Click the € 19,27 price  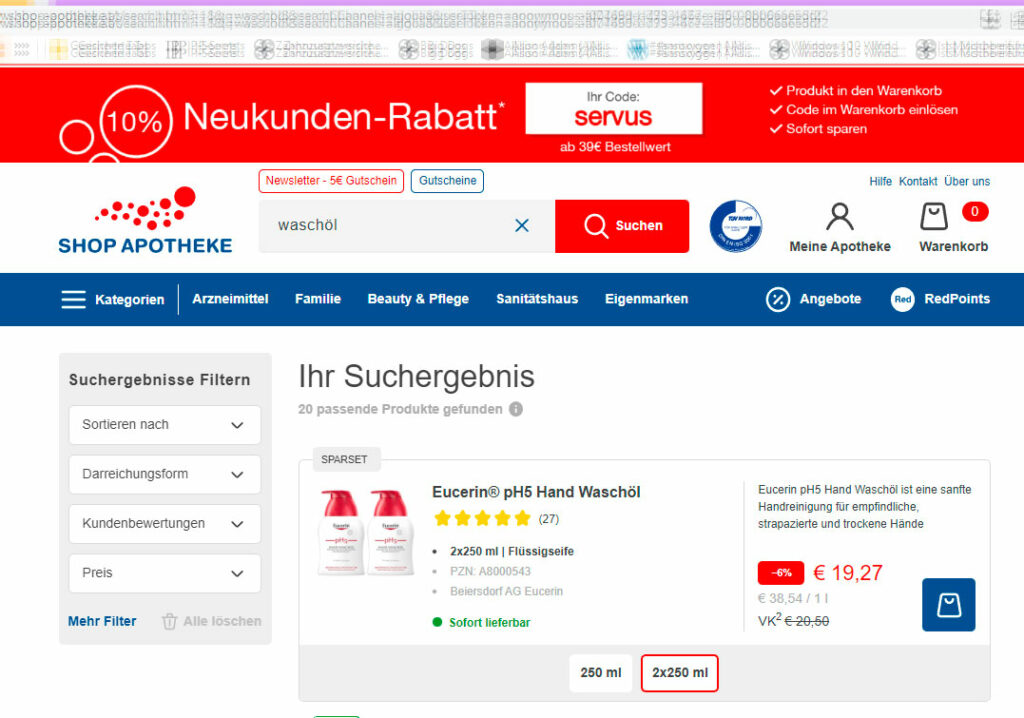coord(848,573)
